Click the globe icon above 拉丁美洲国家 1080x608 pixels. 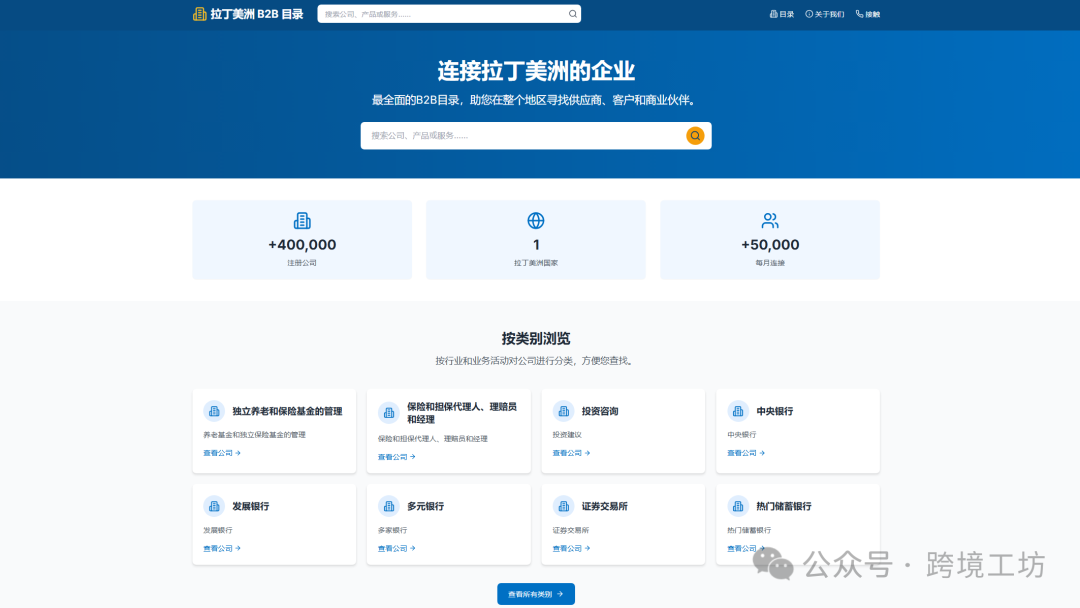536,219
